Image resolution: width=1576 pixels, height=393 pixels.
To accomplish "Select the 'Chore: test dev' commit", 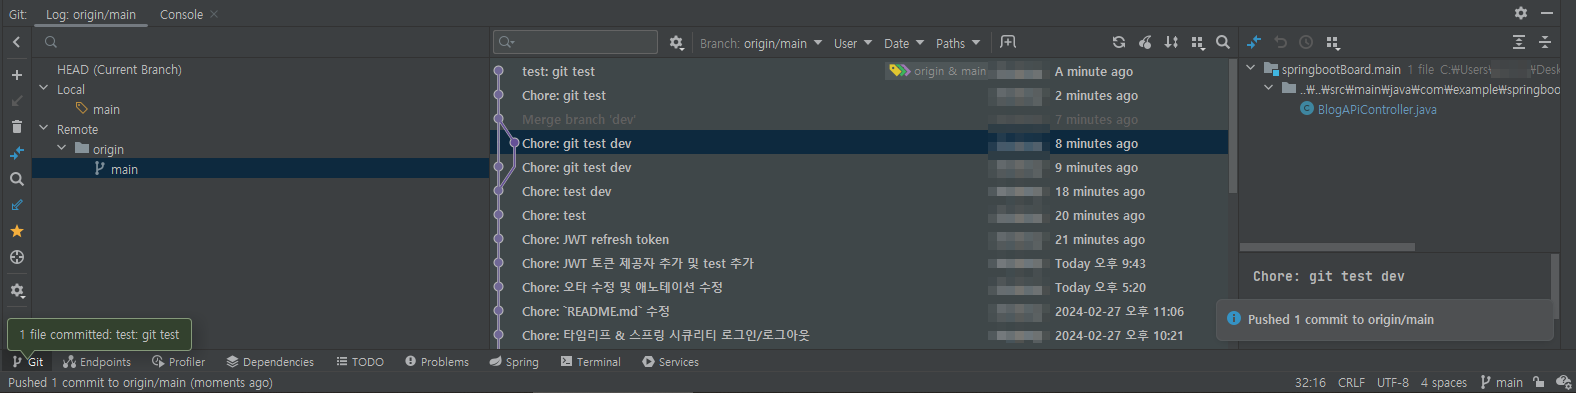I will point(859,191).
